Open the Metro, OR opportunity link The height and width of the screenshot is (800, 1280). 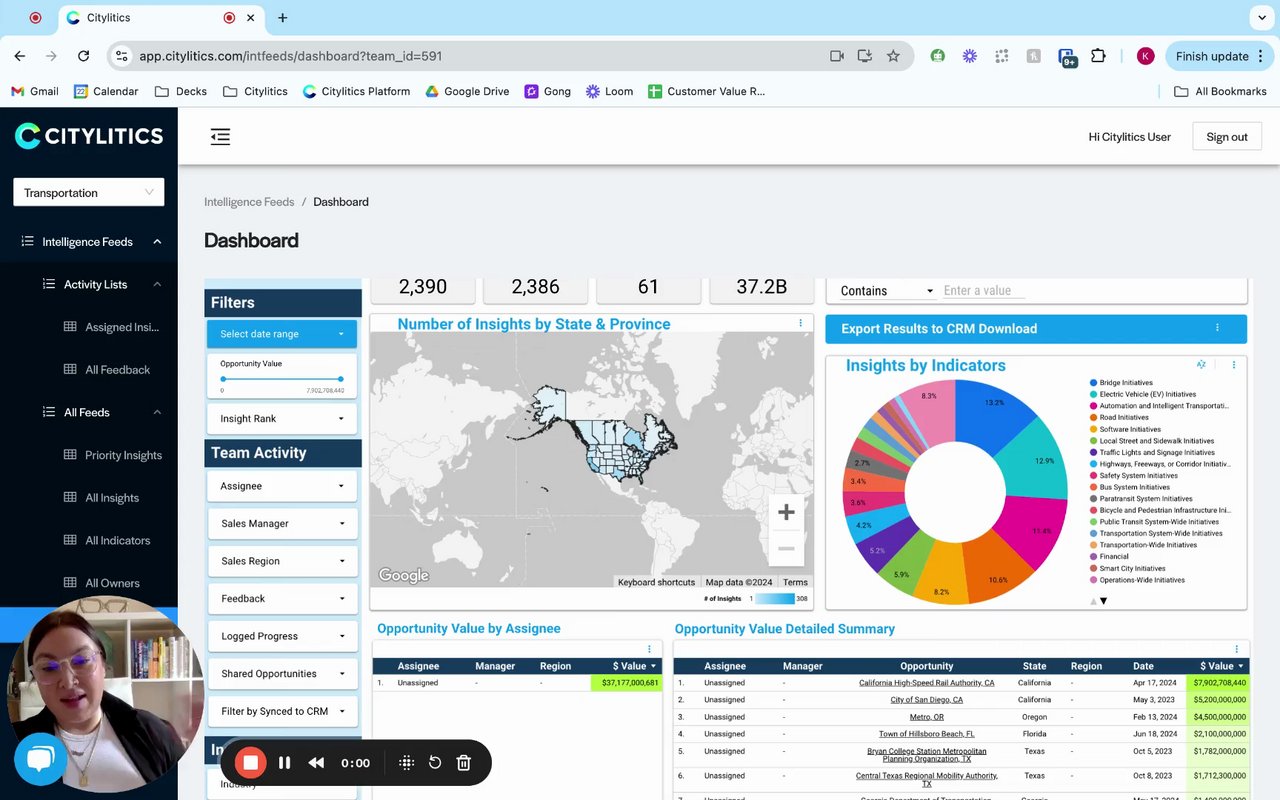926,717
